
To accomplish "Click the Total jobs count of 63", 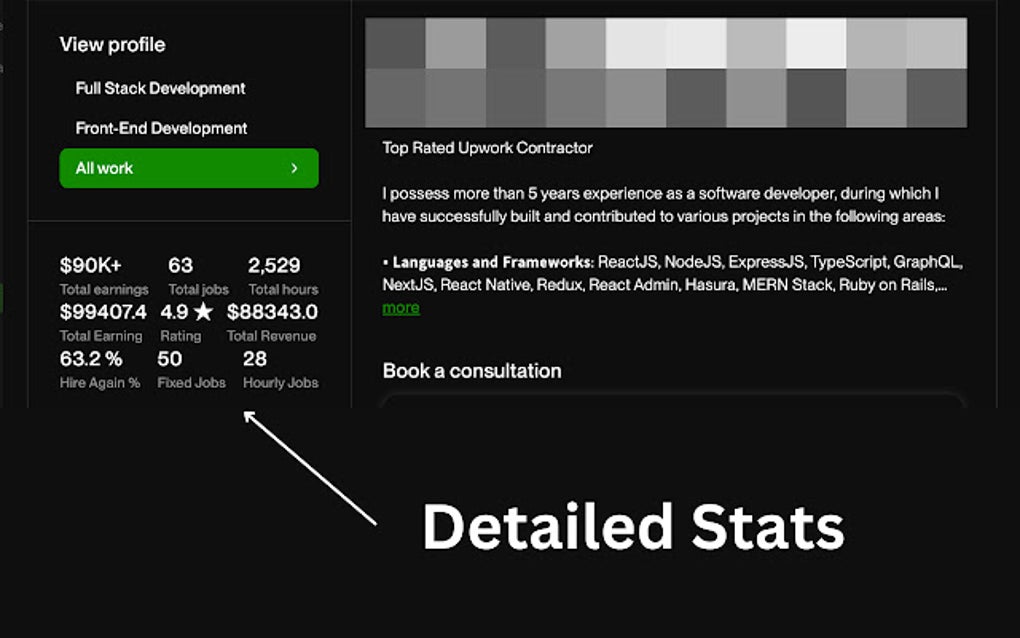I will [179, 266].
